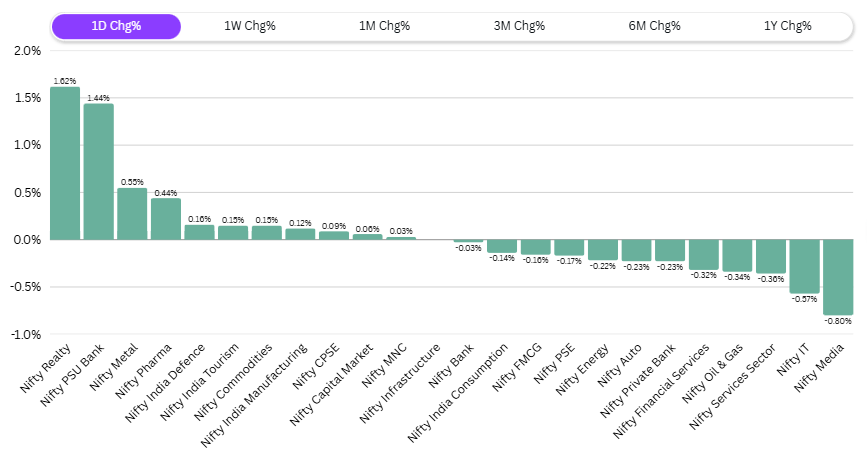The width and height of the screenshot is (867, 457).
Task: Open the 1M Chg% tab
Action: pos(385,26)
